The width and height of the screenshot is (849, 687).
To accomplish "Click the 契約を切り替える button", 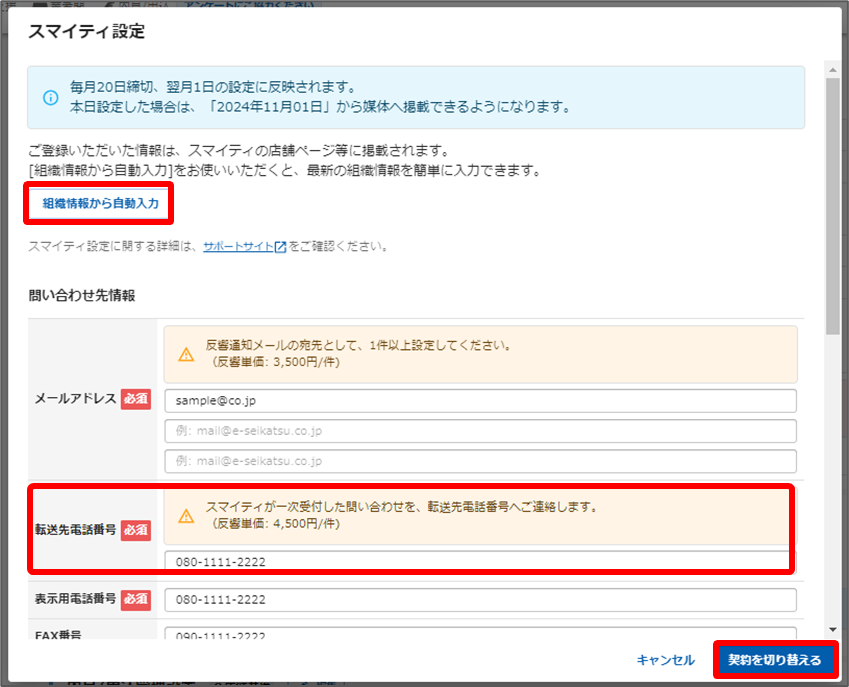I will pyautogui.click(x=775, y=660).
